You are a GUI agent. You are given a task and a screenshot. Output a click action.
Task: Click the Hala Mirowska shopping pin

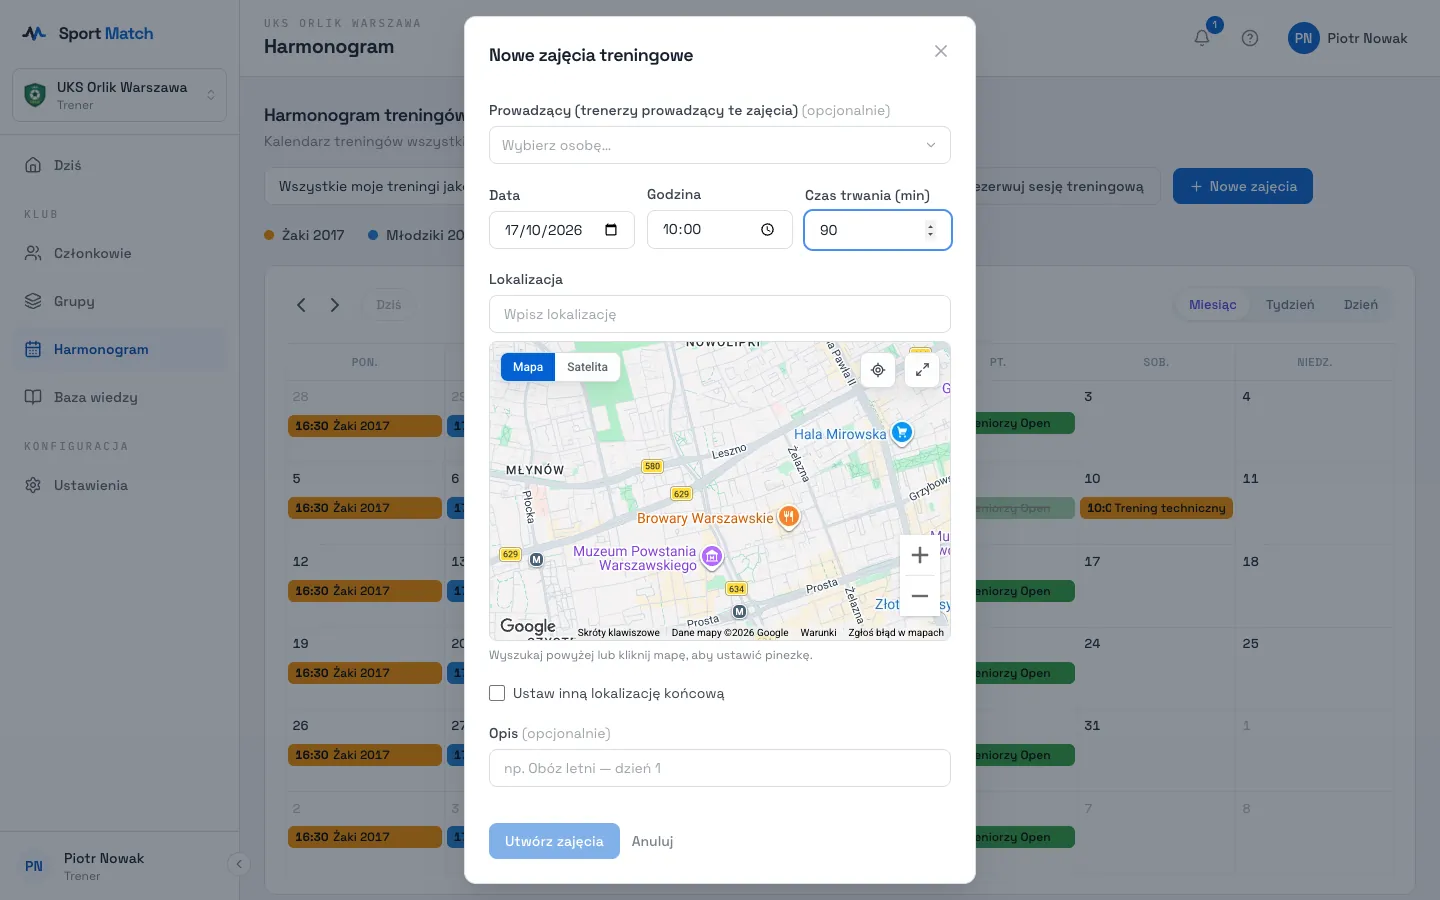[902, 433]
